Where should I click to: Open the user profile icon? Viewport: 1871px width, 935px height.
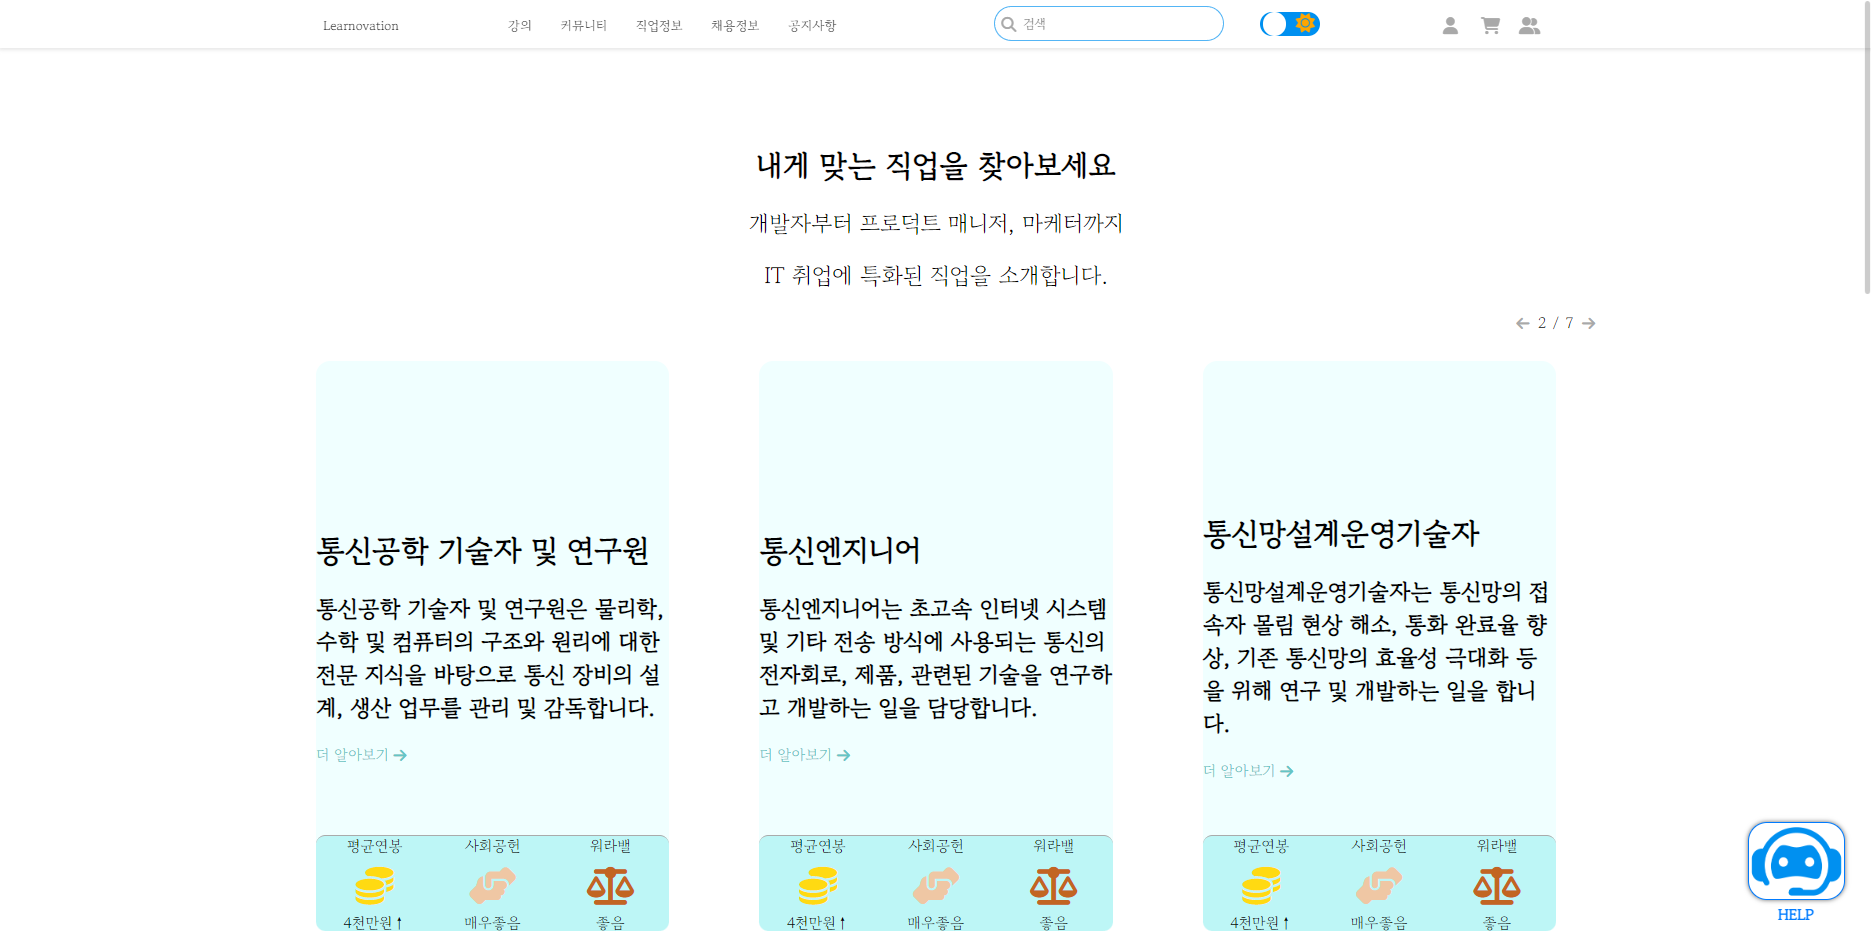tap(1449, 25)
